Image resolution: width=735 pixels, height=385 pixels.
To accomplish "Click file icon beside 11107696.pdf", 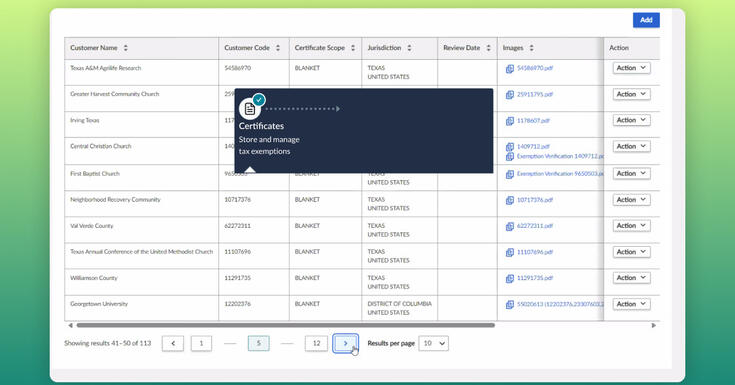I will tap(510, 252).
